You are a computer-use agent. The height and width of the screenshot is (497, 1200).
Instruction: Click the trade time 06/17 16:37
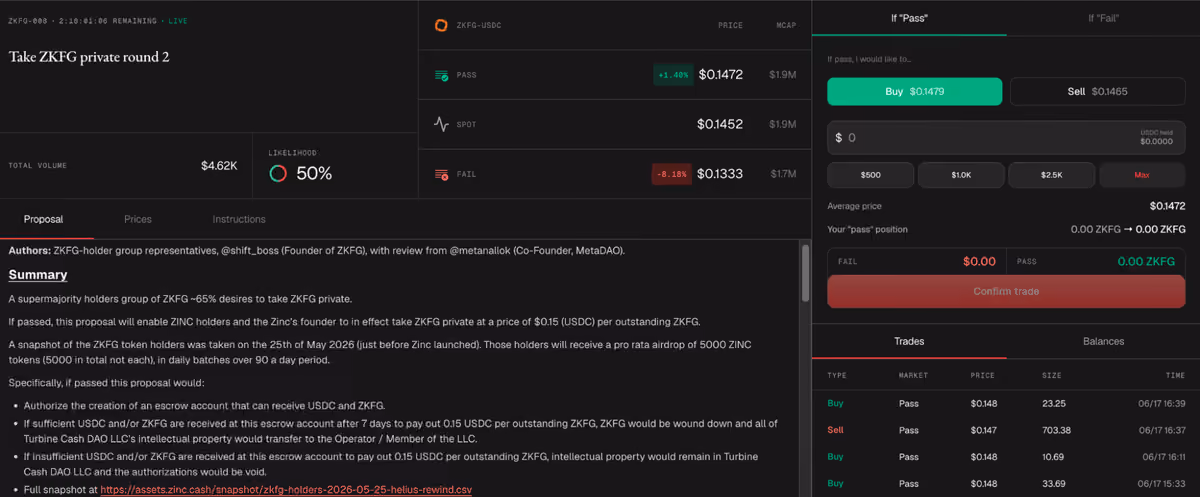coord(1160,430)
